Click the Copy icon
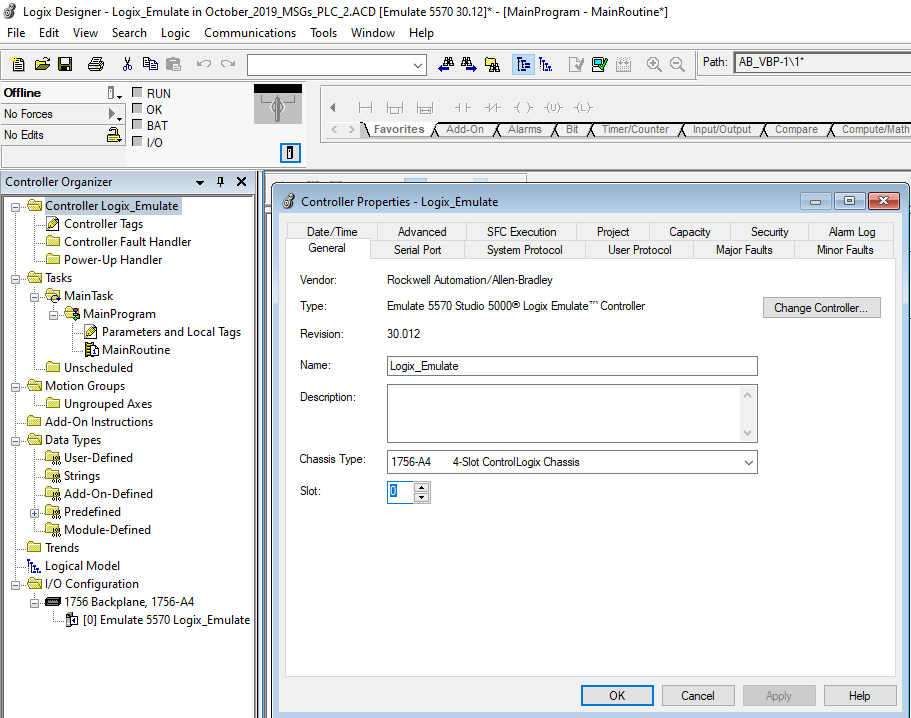This screenshot has width=911, height=718. (150, 64)
